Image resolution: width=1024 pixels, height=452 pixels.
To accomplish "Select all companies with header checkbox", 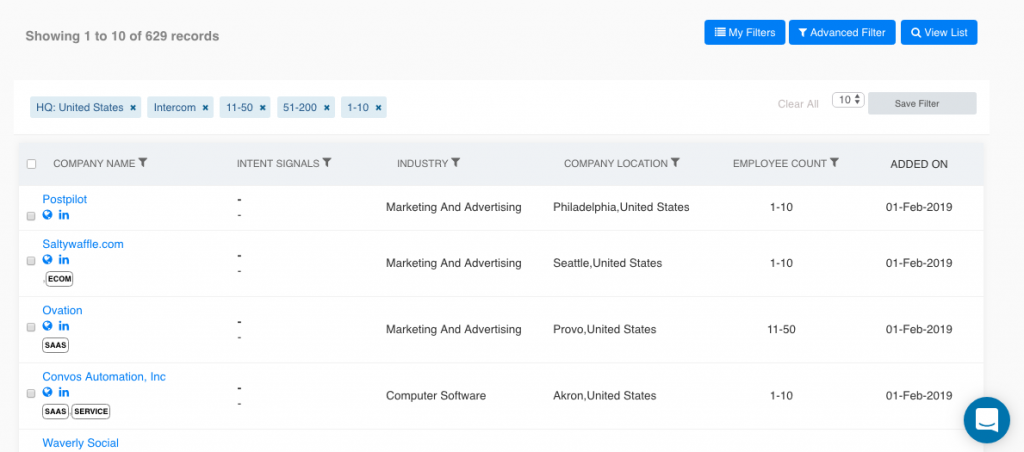I will (31, 164).
